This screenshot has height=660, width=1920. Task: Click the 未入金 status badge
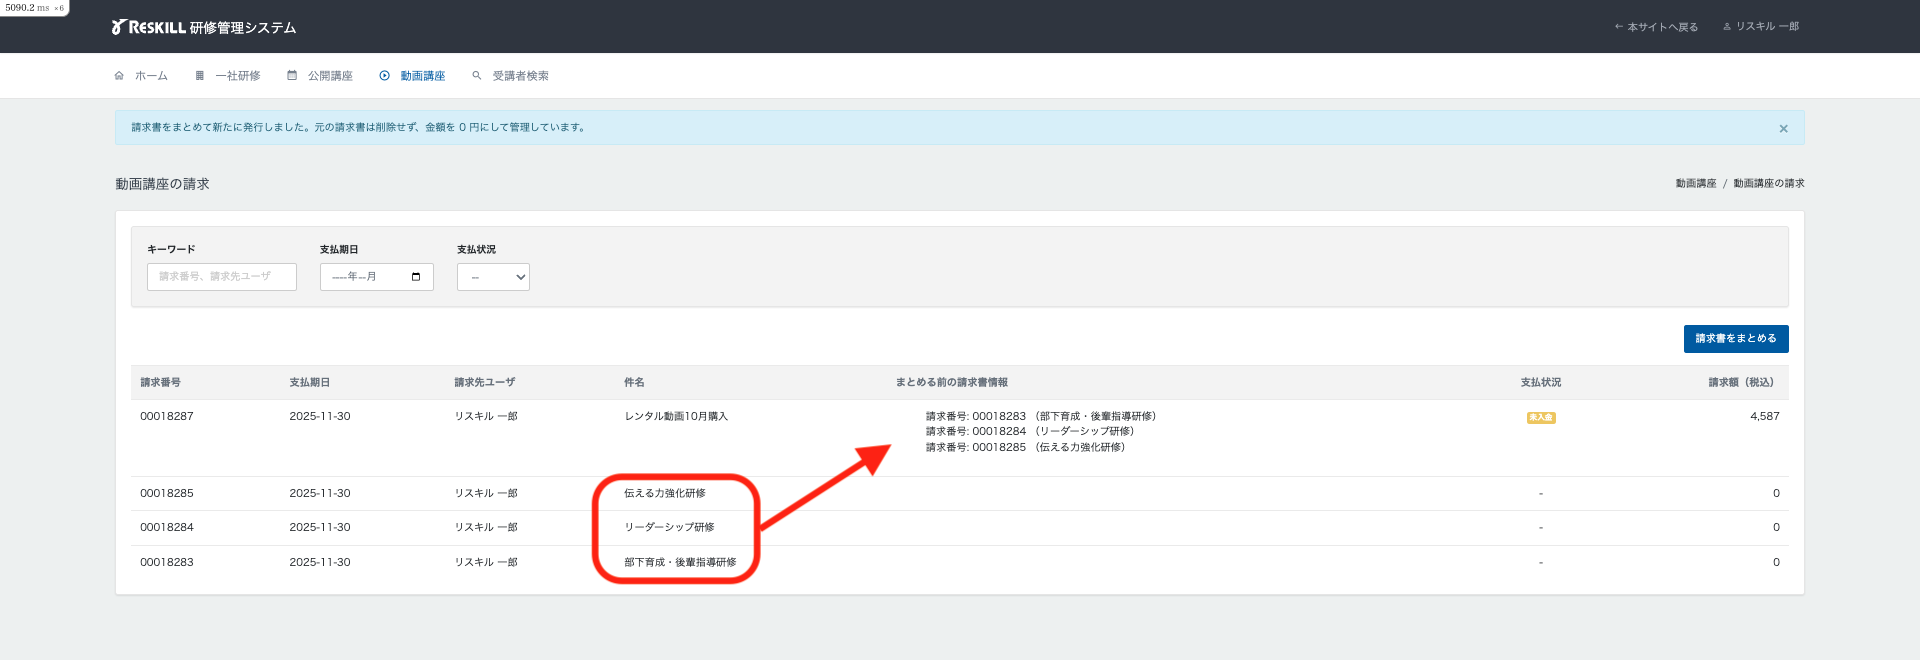tap(1540, 418)
